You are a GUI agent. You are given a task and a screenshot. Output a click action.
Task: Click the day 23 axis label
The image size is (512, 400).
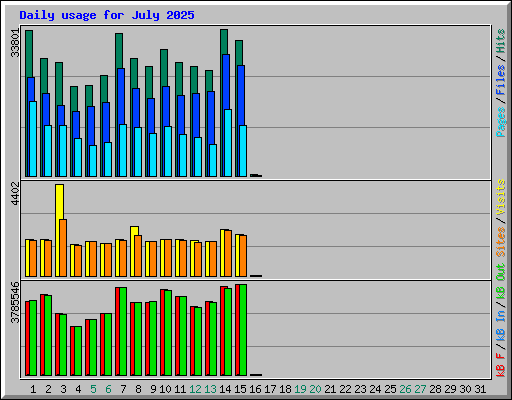tap(360, 389)
